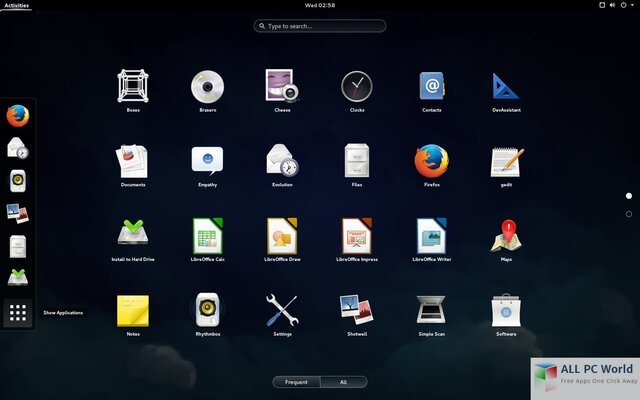Screen dimensions: 640x400
Task: Click Evolution mail in the dash
Action: coord(18,148)
